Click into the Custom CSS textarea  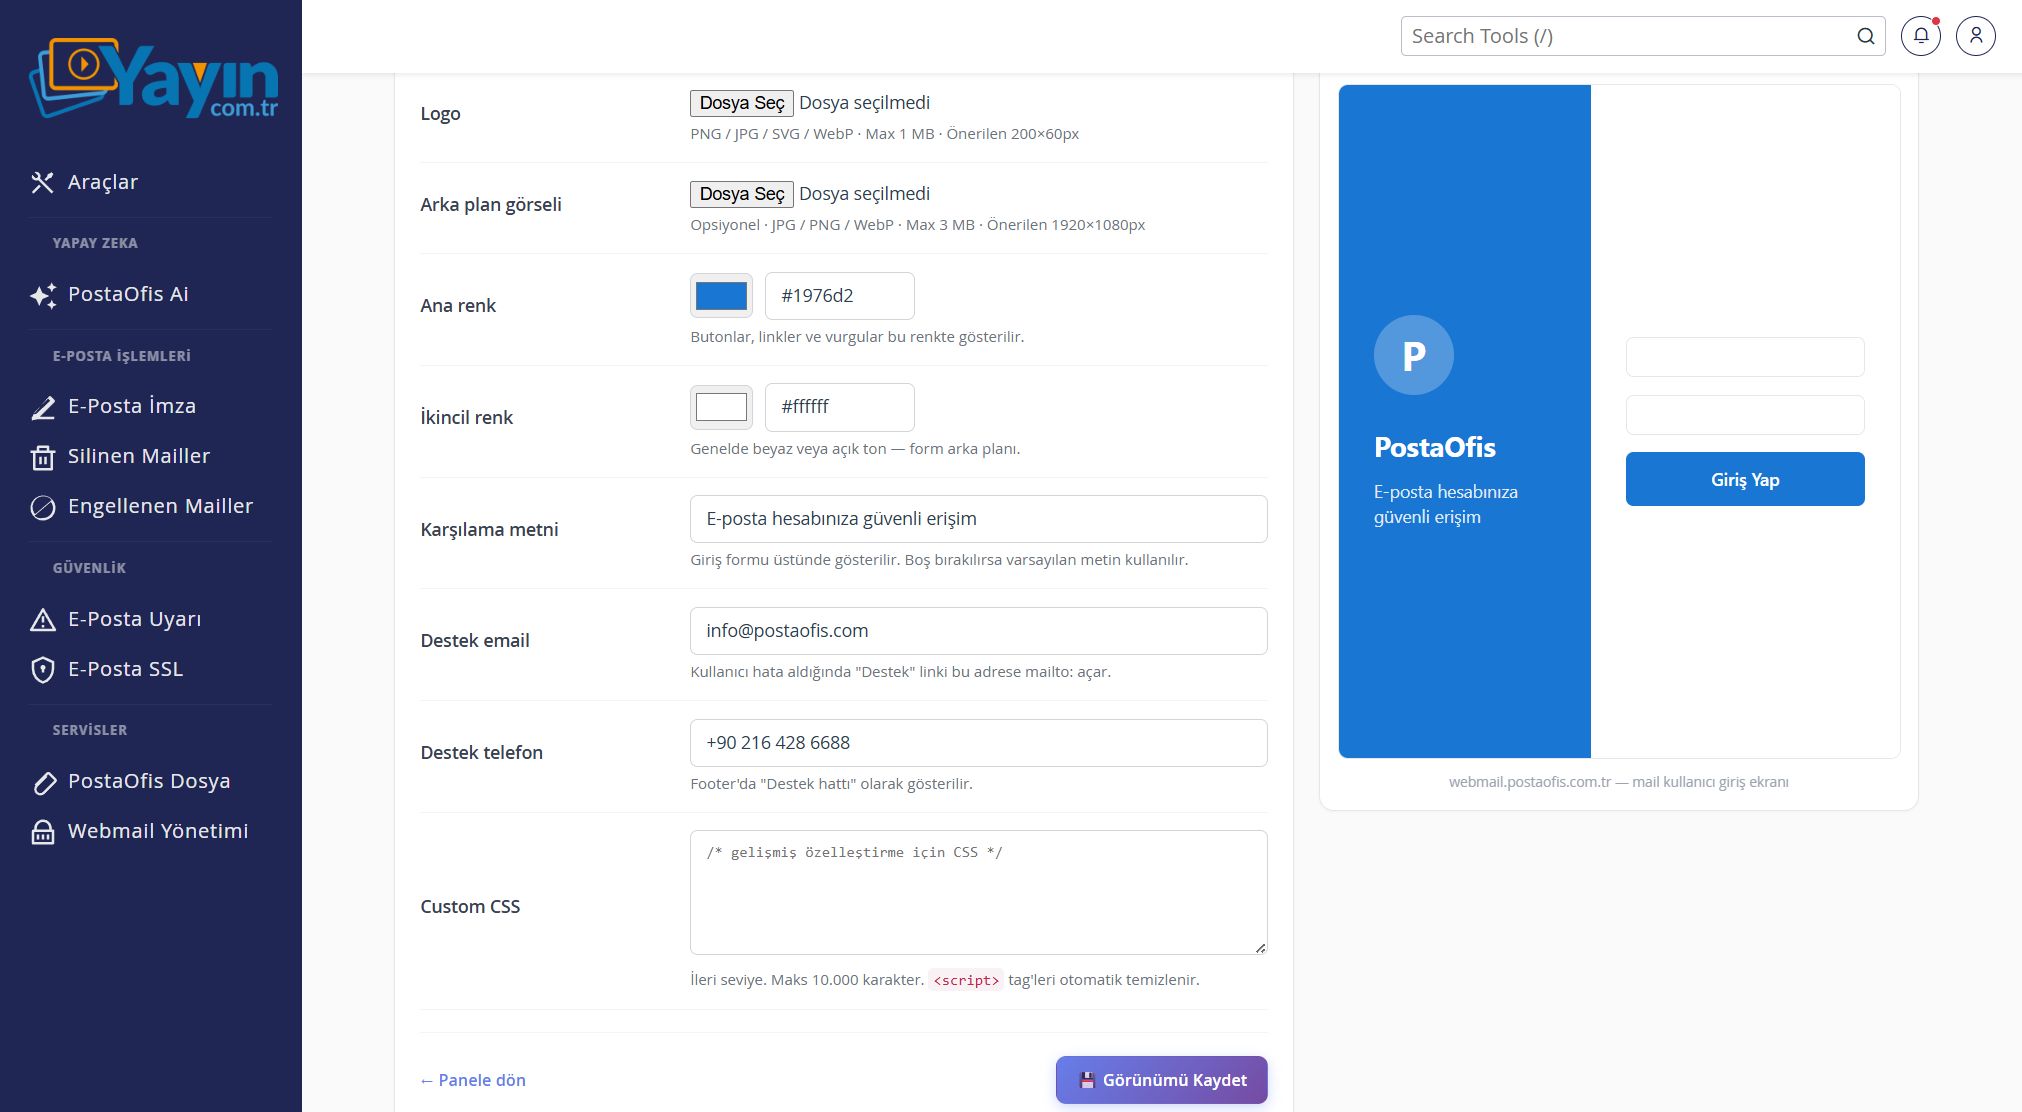tap(978, 892)
